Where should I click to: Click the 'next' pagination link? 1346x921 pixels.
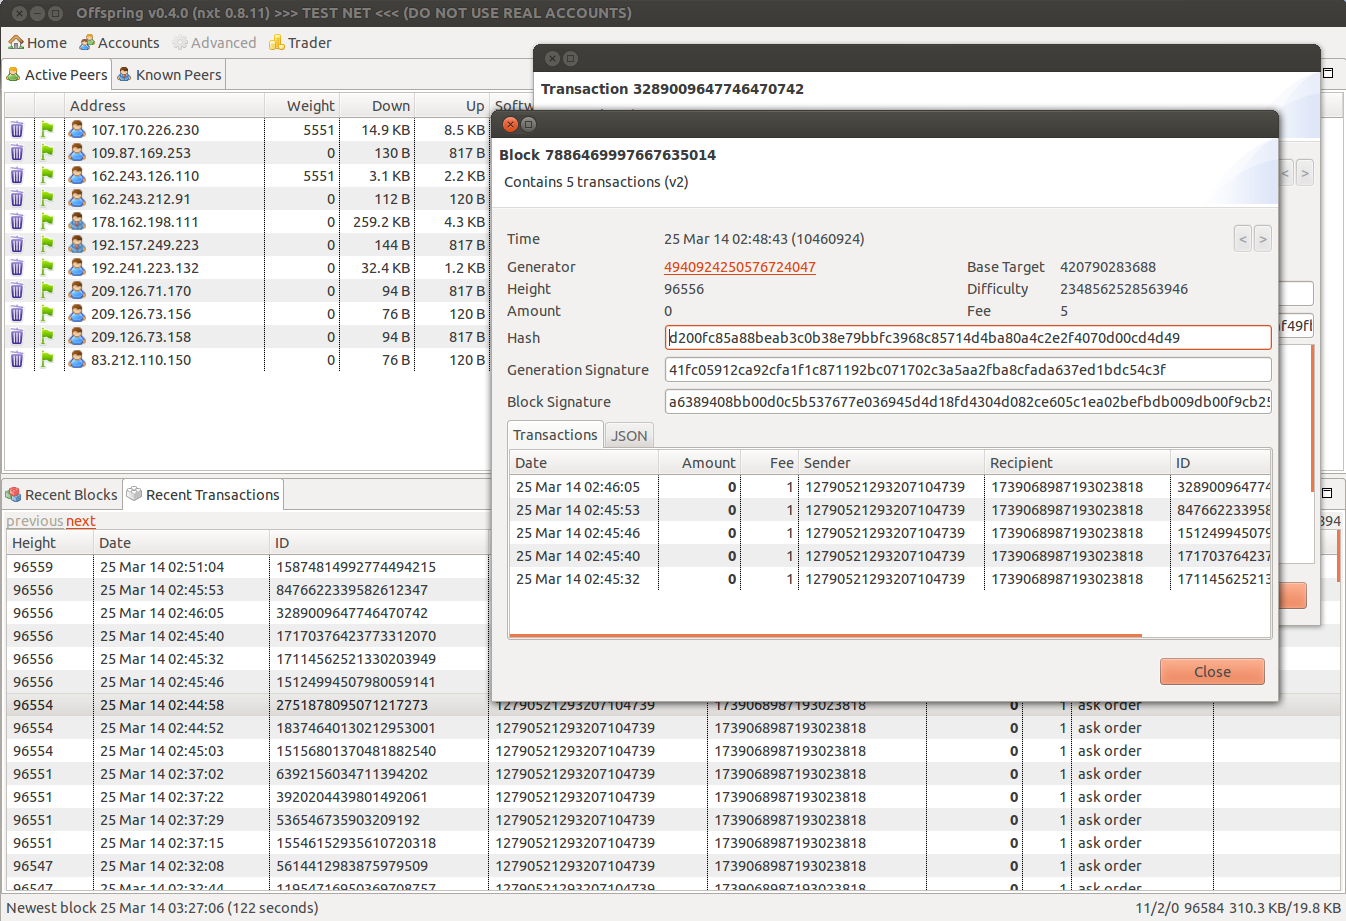click(x=81, y=521)
